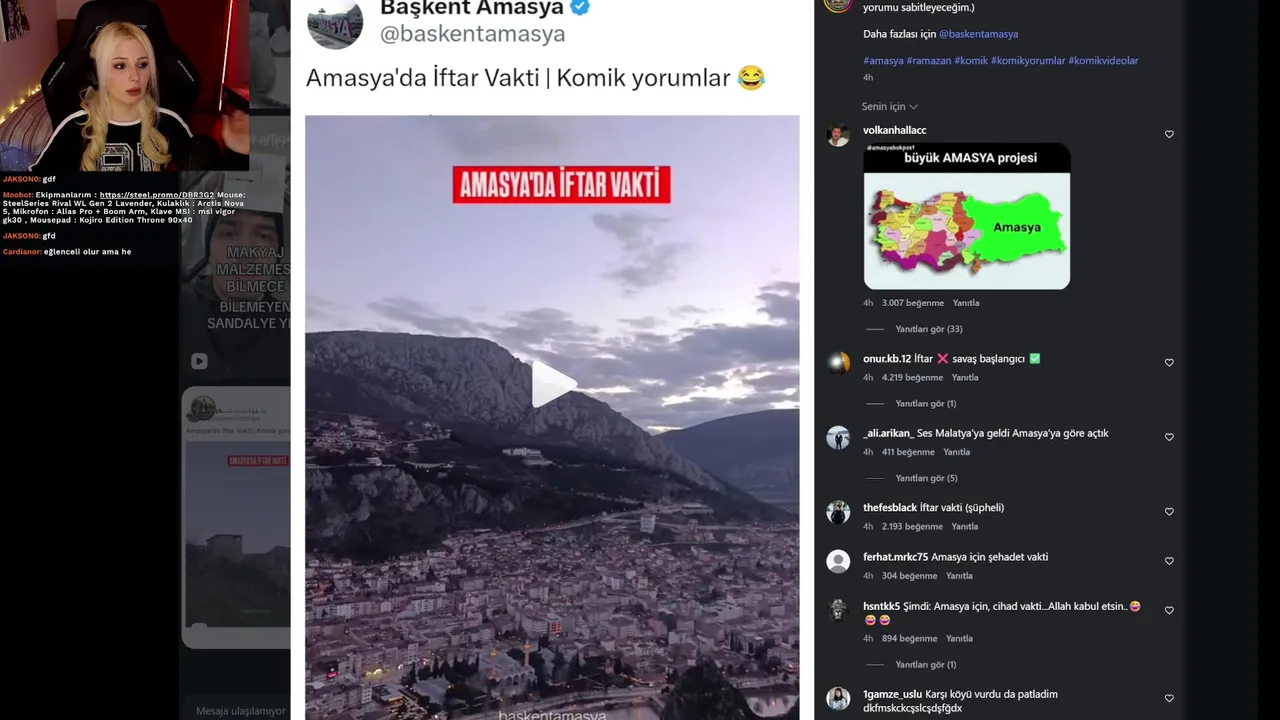The image size is (1280, 720).
Task: Expand 'Yanıtları gör (1)' under onur.kb.12
Action: [x=926, y=404]
